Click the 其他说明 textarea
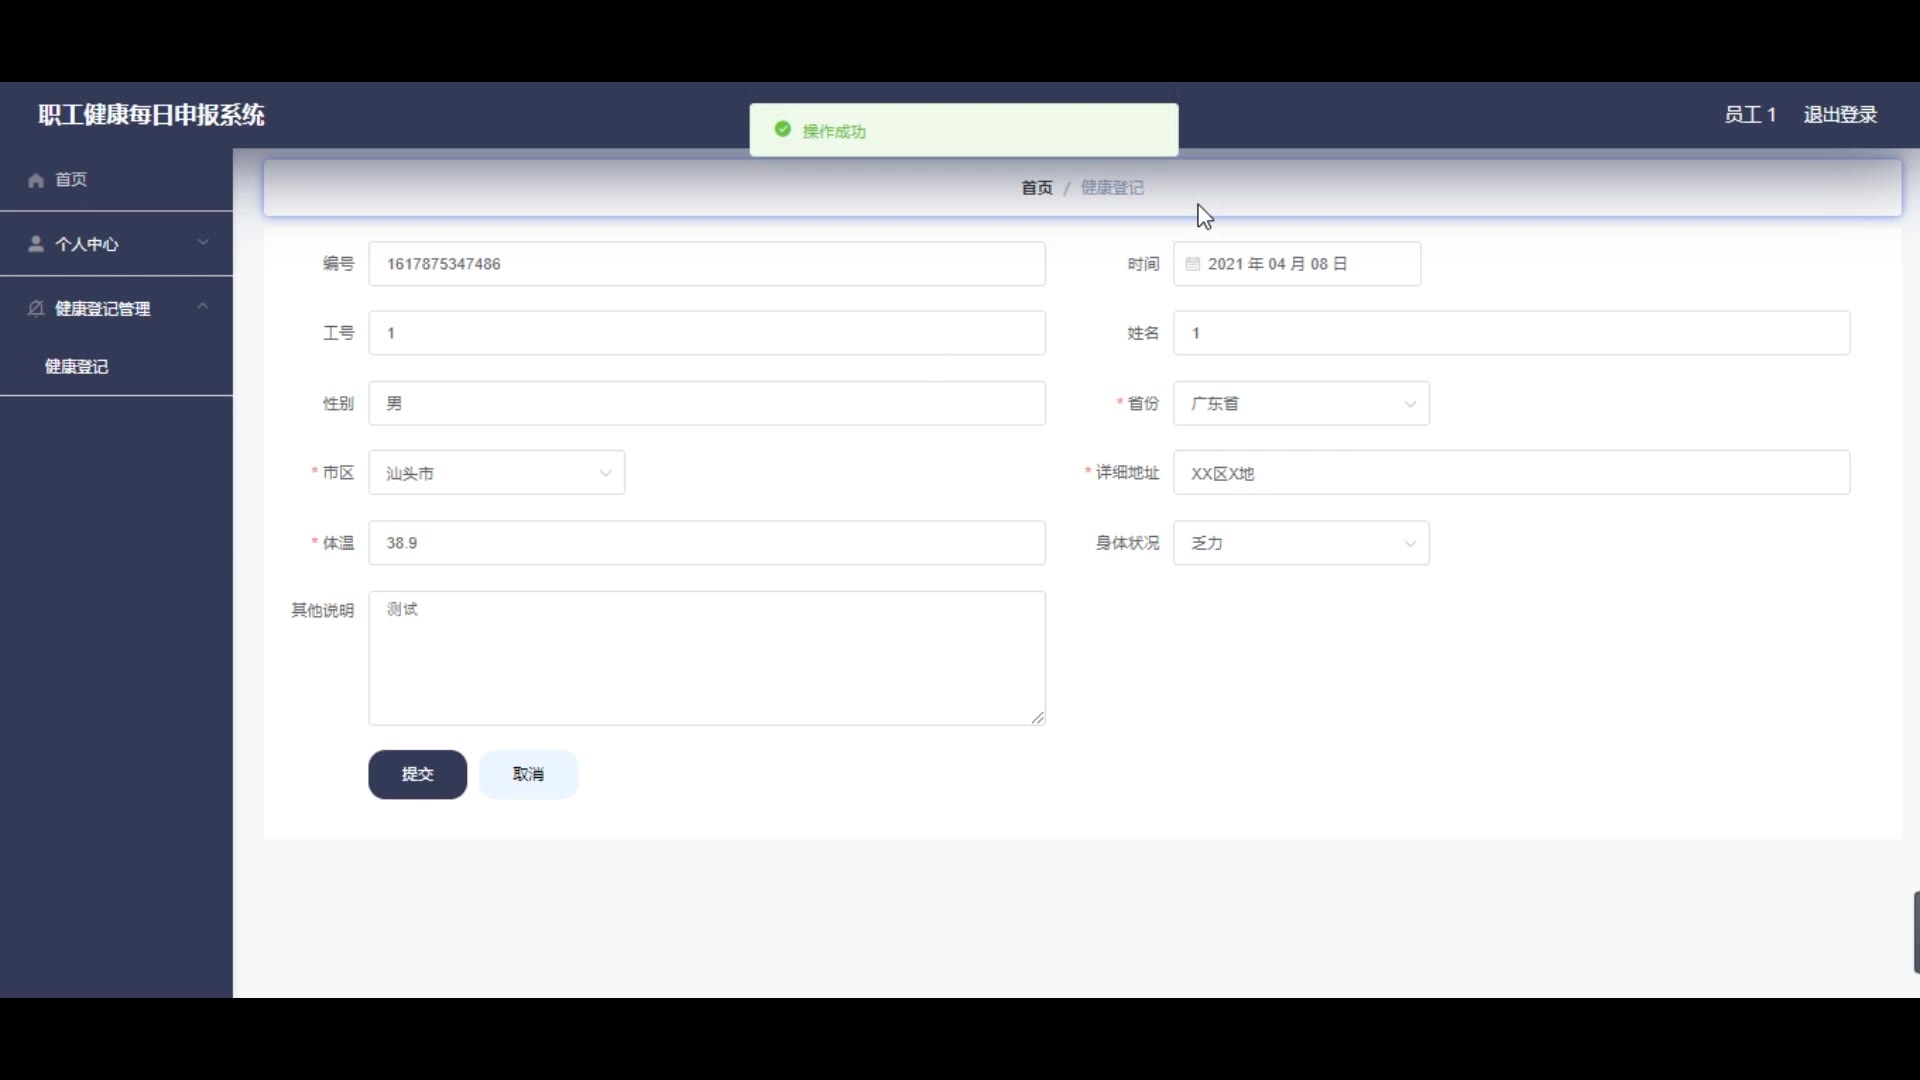The width and height of the screenshot is (1920, 1080). point(706,658)
